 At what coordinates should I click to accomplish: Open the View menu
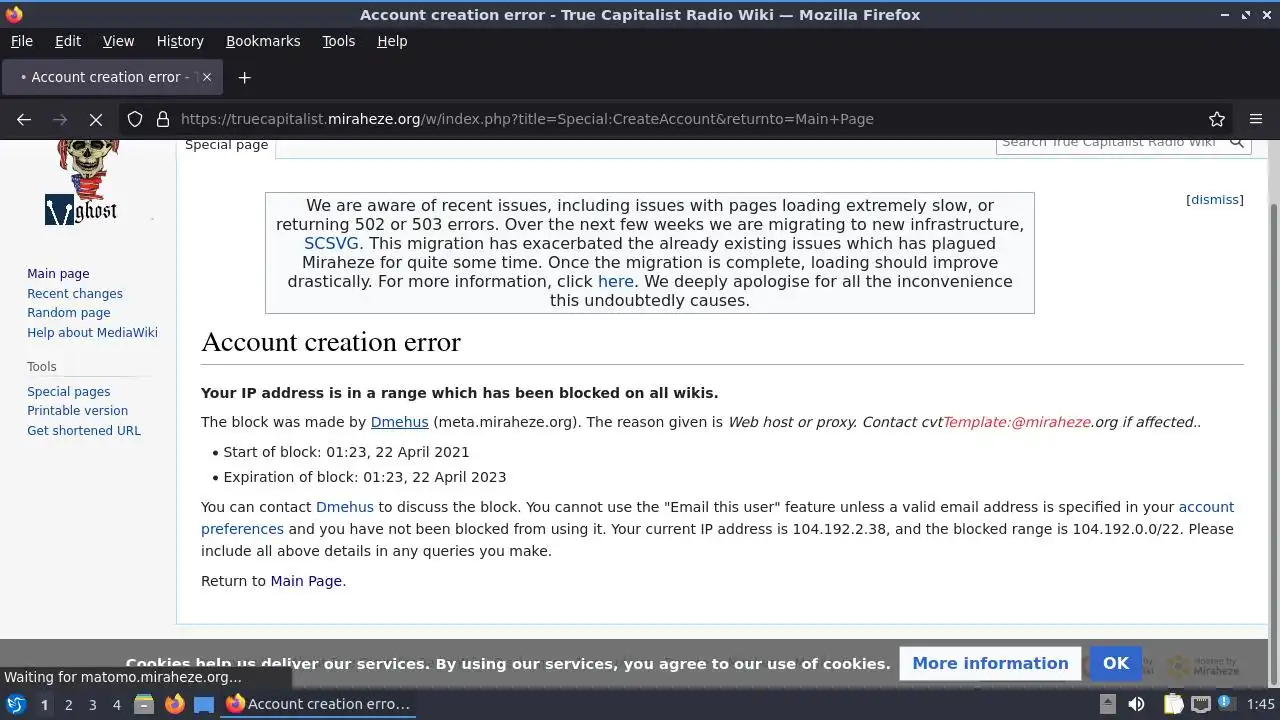(x=118, y=41)
